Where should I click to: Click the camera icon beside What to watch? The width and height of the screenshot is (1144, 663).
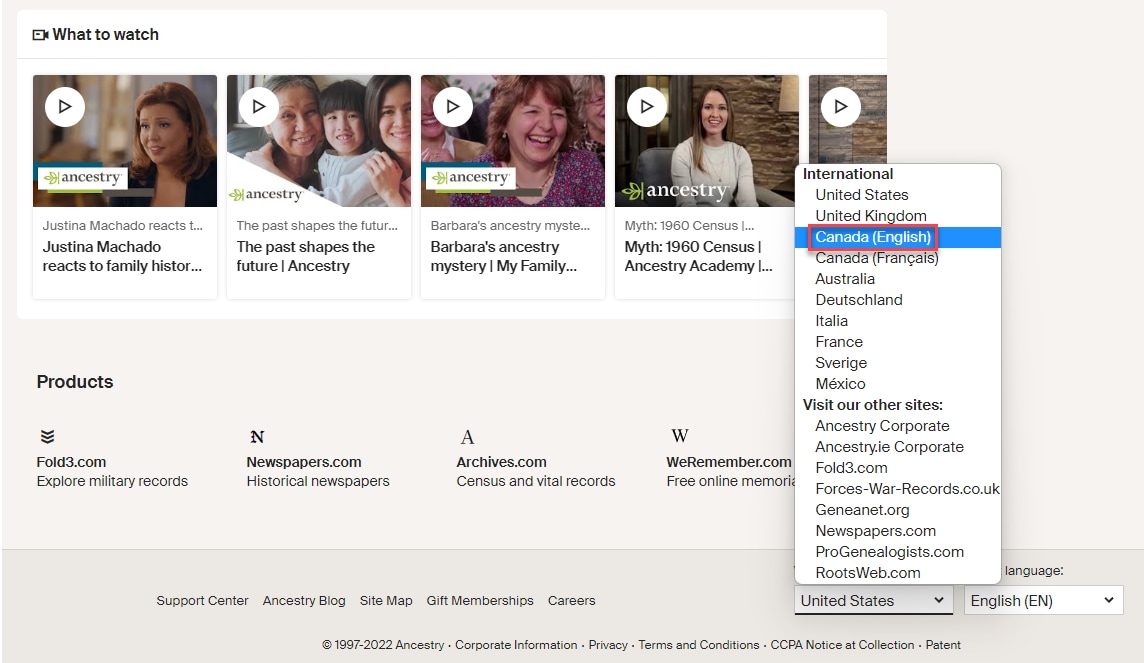(40, 34)
